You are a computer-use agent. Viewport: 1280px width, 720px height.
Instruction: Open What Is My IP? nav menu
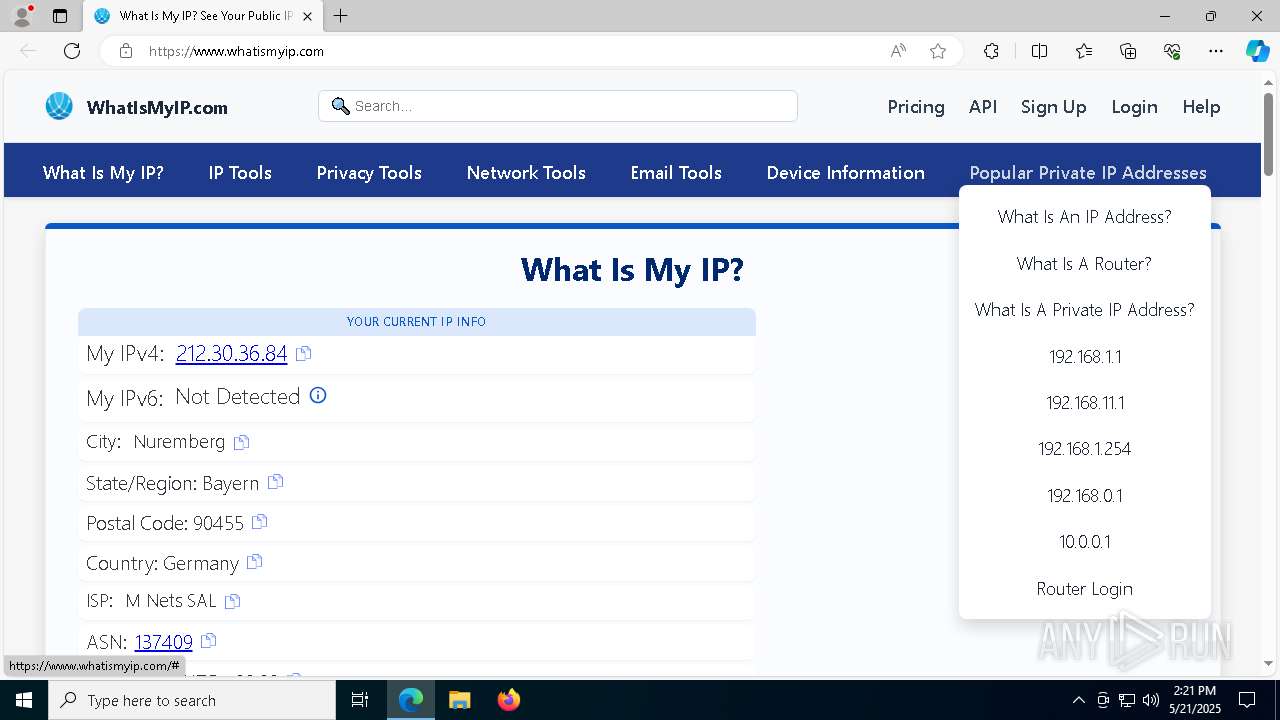click(103, 173)
